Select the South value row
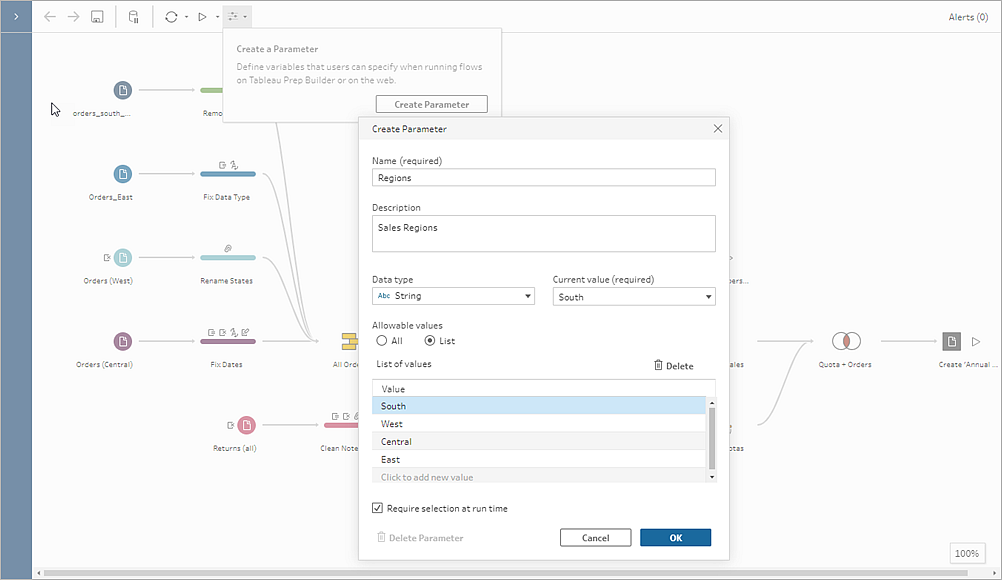Viewport: 1002px width, 580px height. [x=539, y=406]
